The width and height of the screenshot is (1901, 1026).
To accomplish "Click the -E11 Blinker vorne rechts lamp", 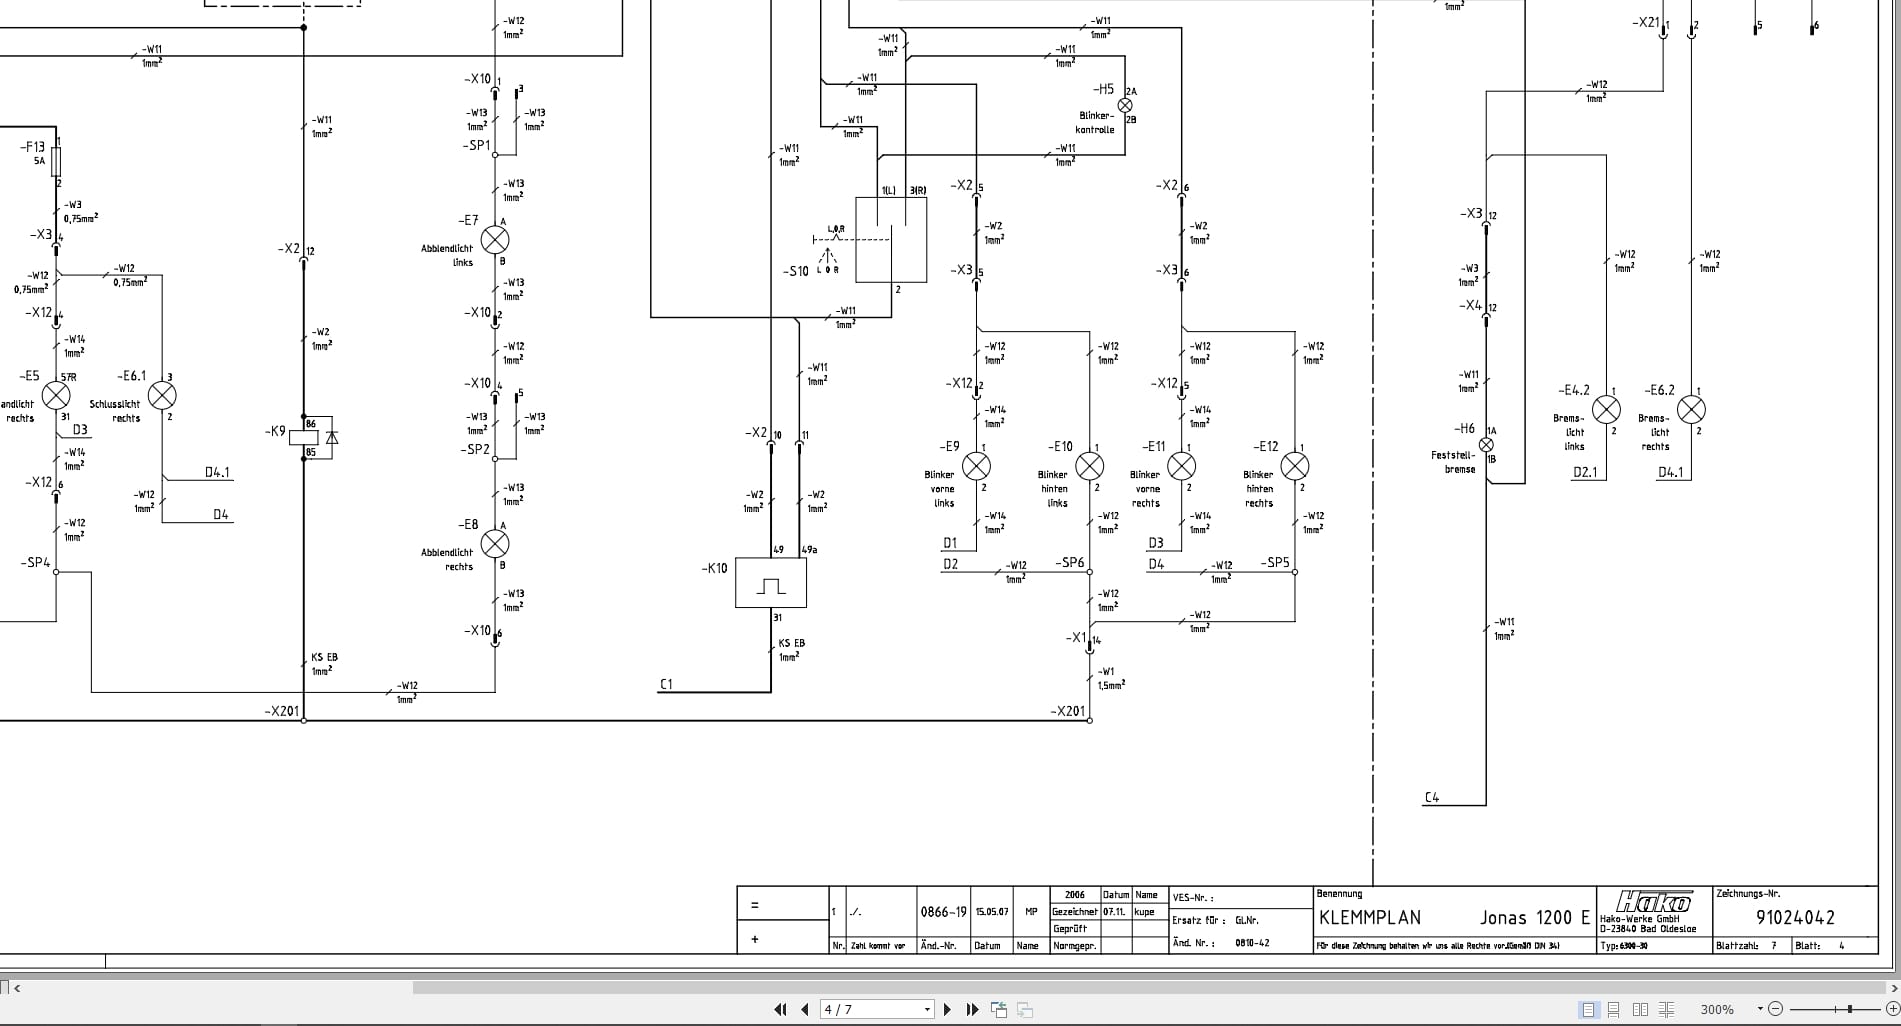I will pos(1182,466).
